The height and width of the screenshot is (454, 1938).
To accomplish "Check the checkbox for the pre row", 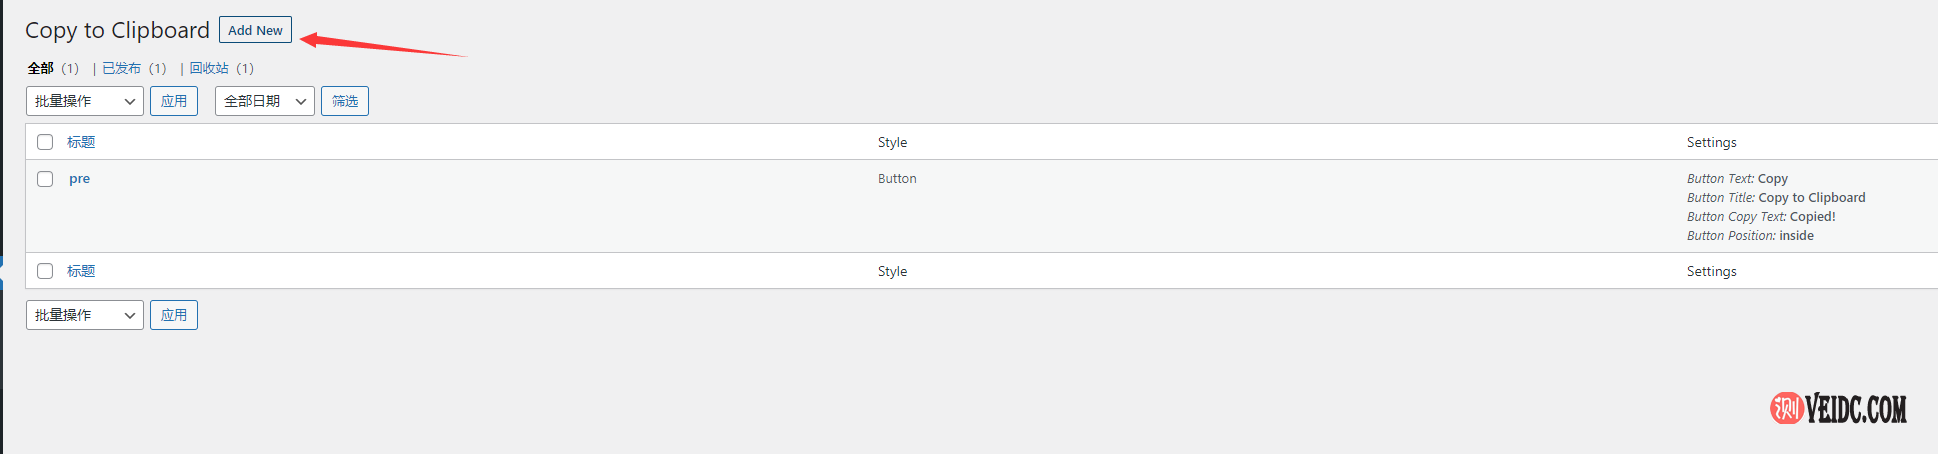I will [x=45, y=179].
